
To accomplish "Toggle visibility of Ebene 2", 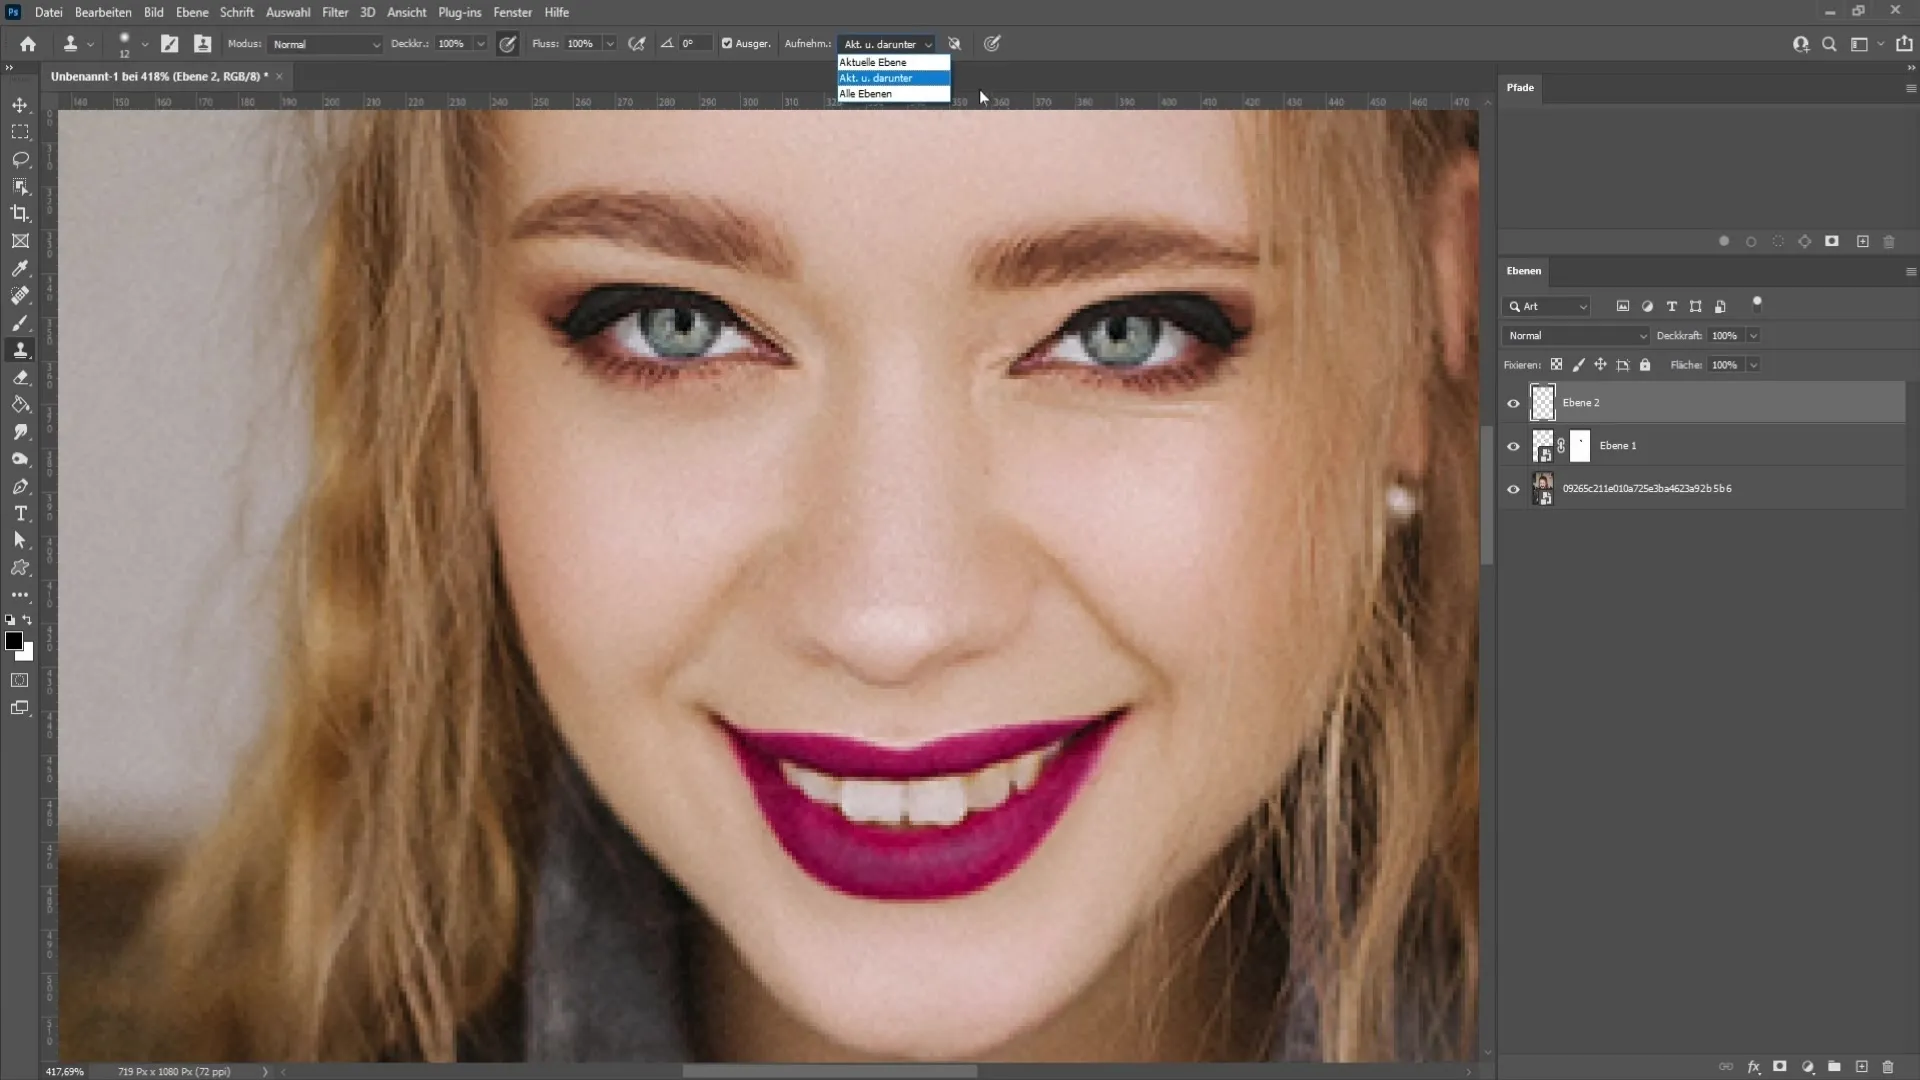I will 1513,402.
